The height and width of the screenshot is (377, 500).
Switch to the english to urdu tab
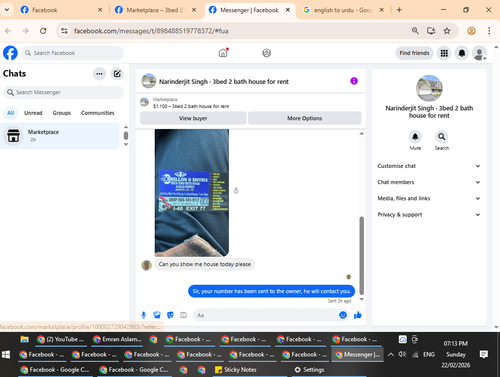343,10
